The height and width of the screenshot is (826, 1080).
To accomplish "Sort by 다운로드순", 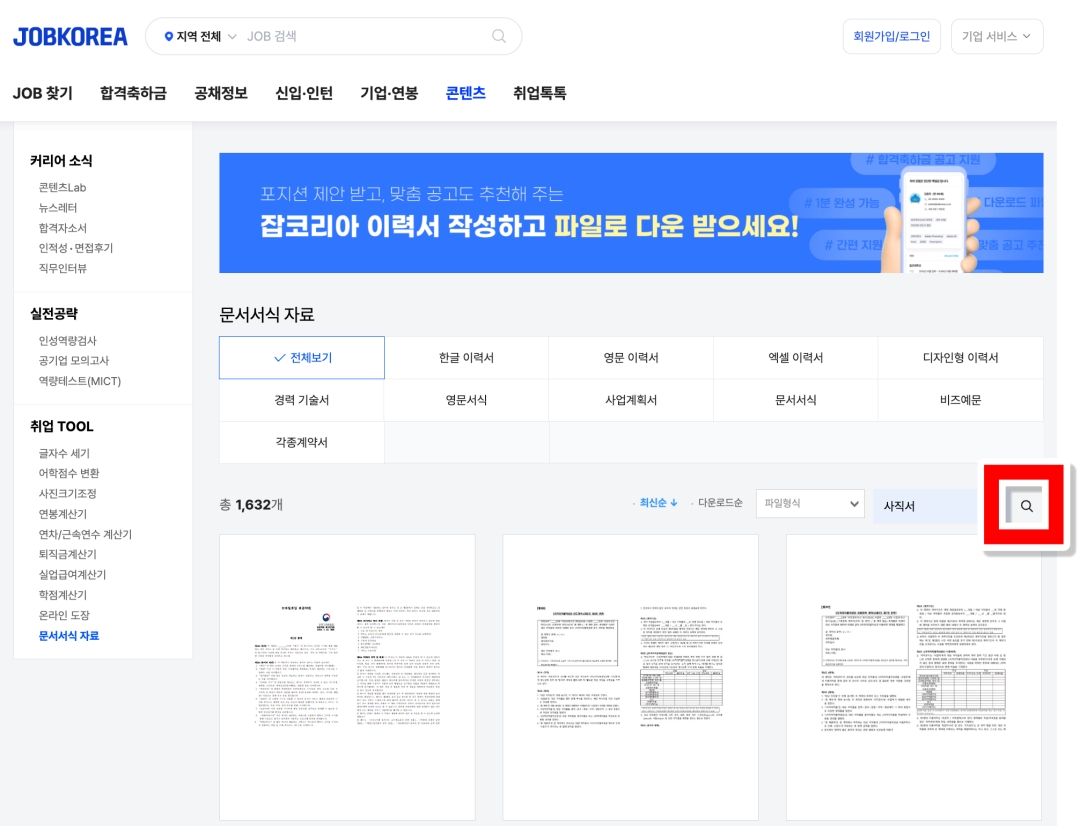I will pyautogui.click(x=719, y=503).
